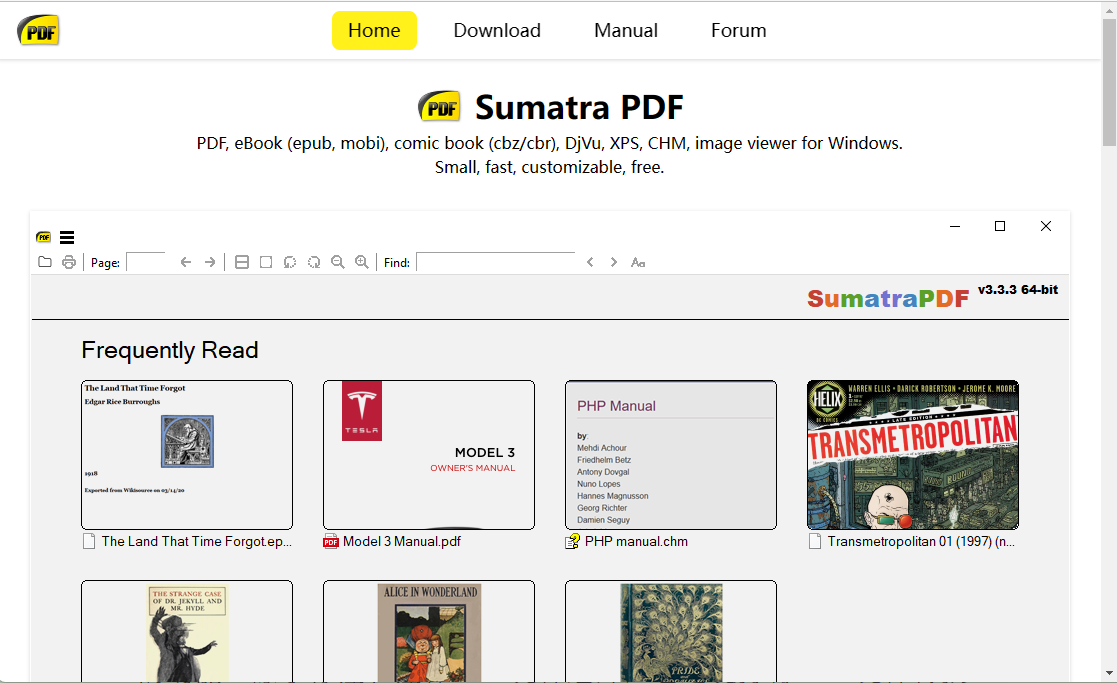Rotate right icon in the toolbar

coord(314,262)
